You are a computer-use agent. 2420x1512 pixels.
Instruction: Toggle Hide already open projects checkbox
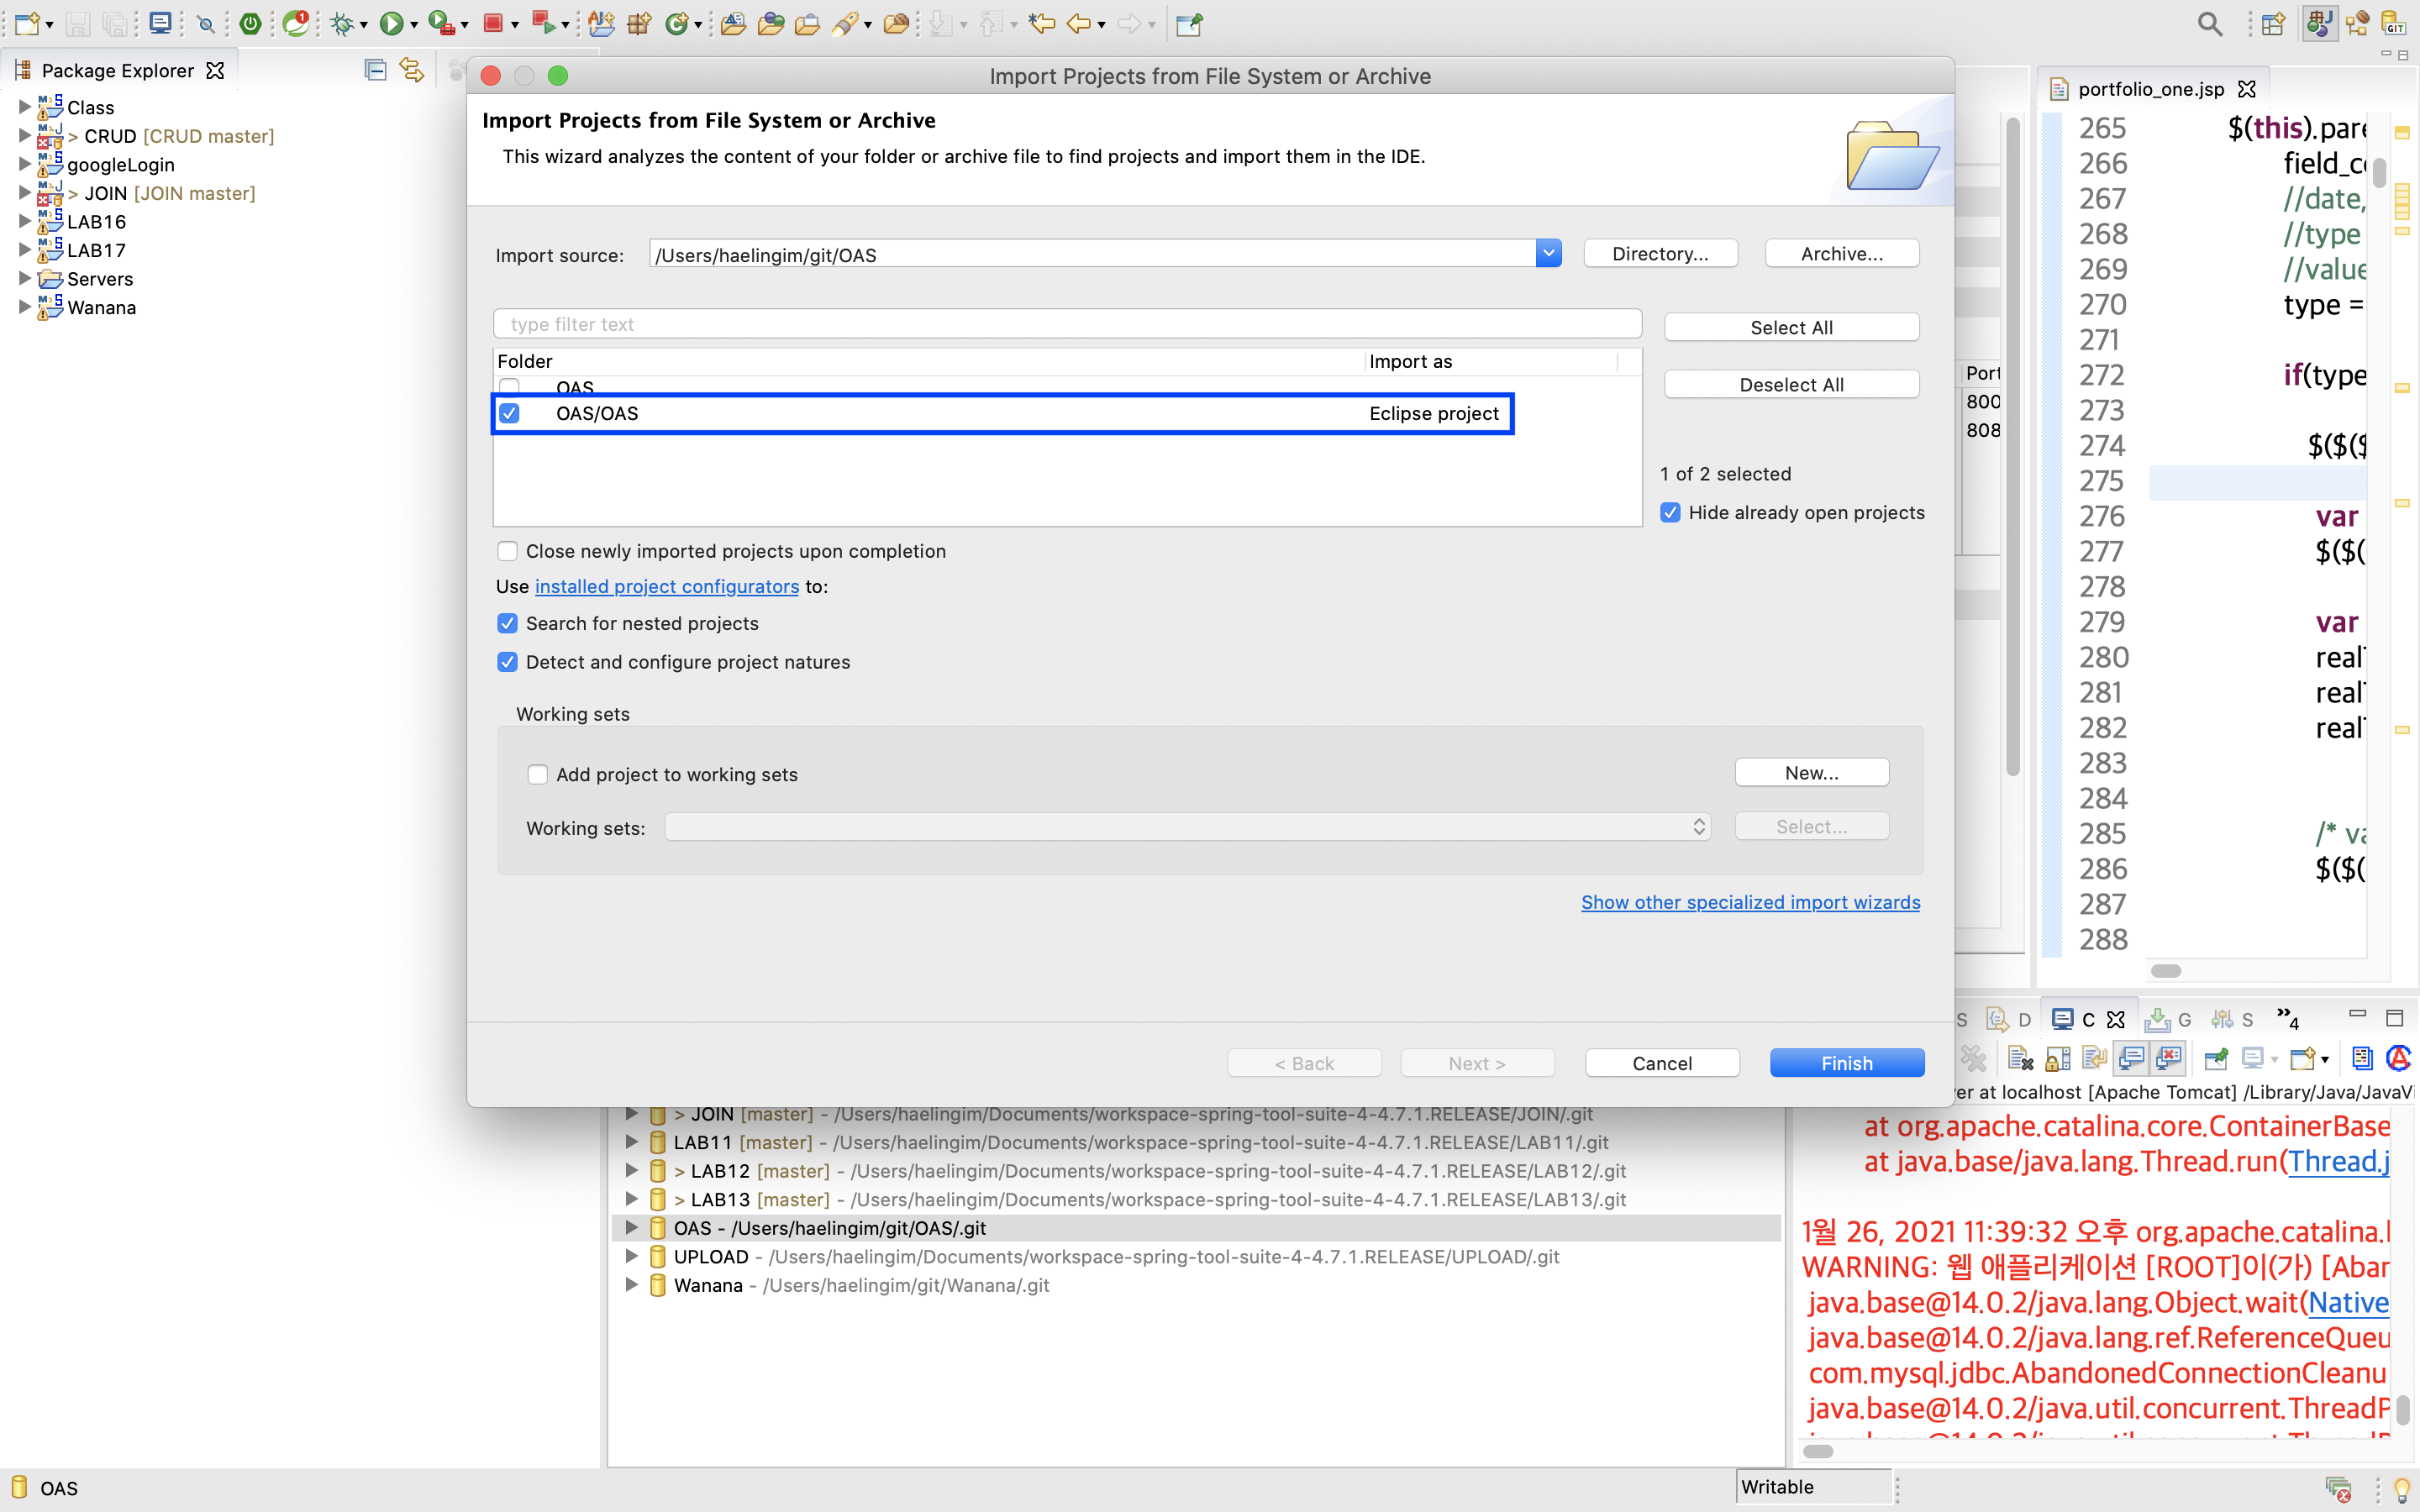pos(1670,512)
